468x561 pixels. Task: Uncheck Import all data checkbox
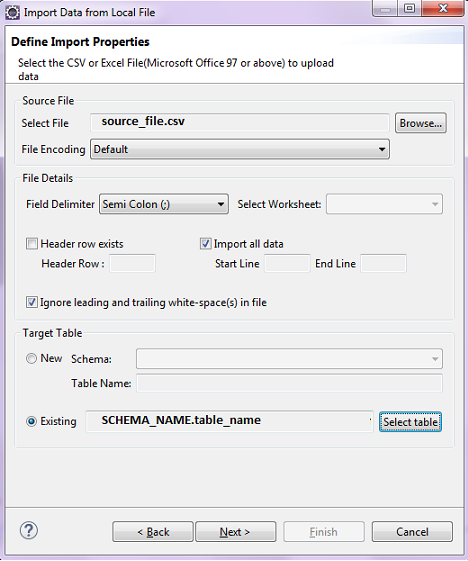pos(205,244)
